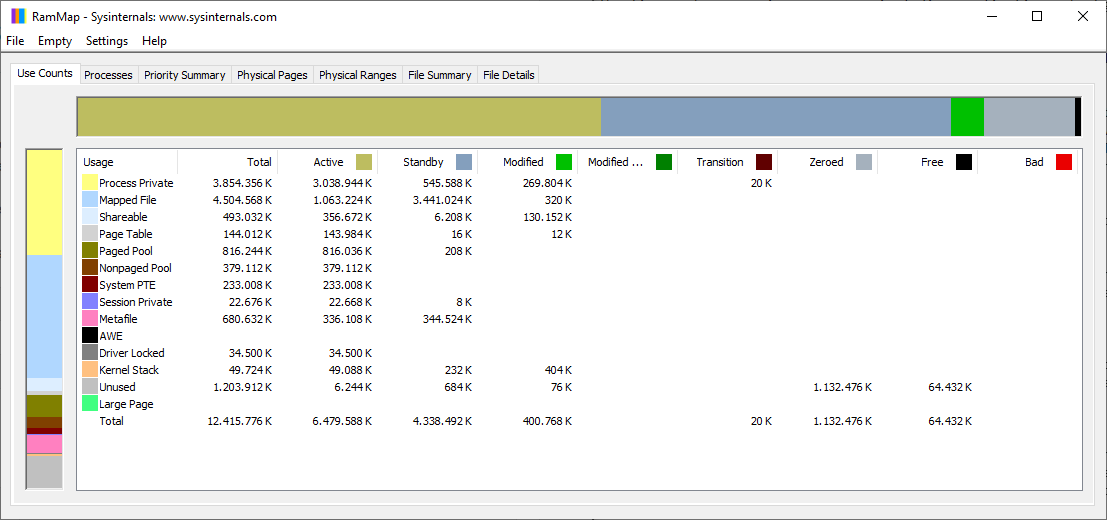Select the Session Private row label

[136, 302]
